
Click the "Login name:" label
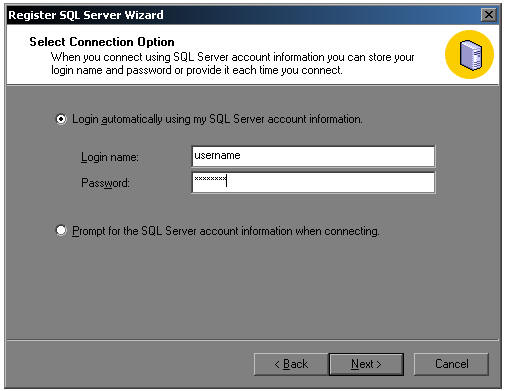(x=110, y=157)
